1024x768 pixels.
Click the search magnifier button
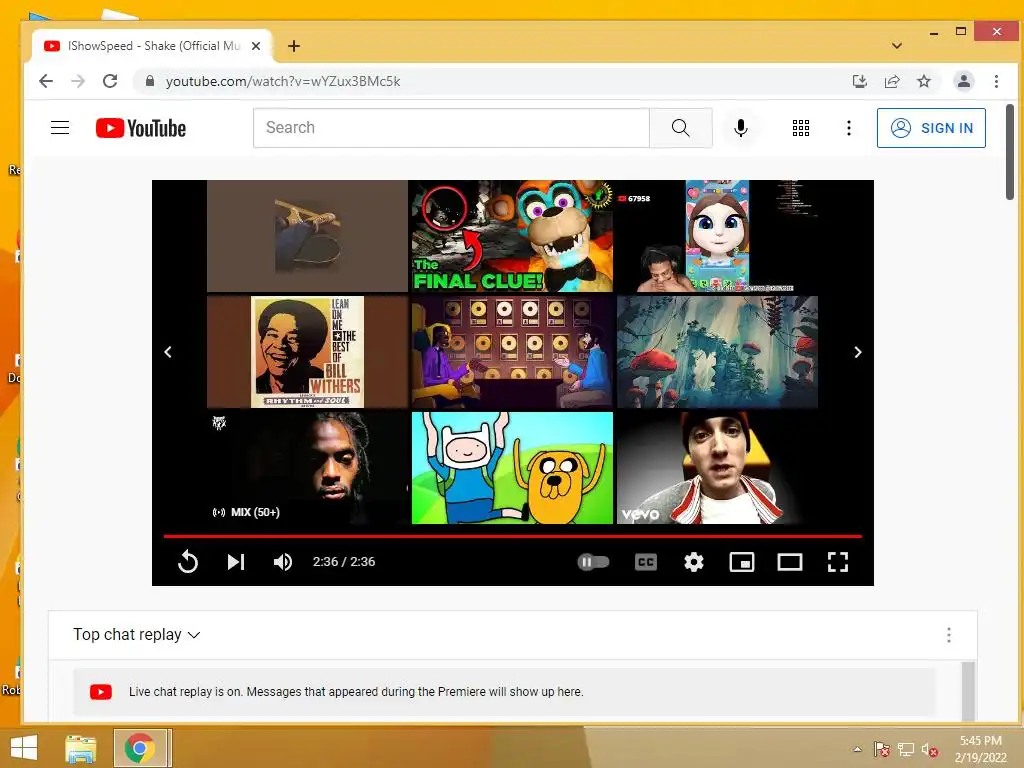(680, 128)
